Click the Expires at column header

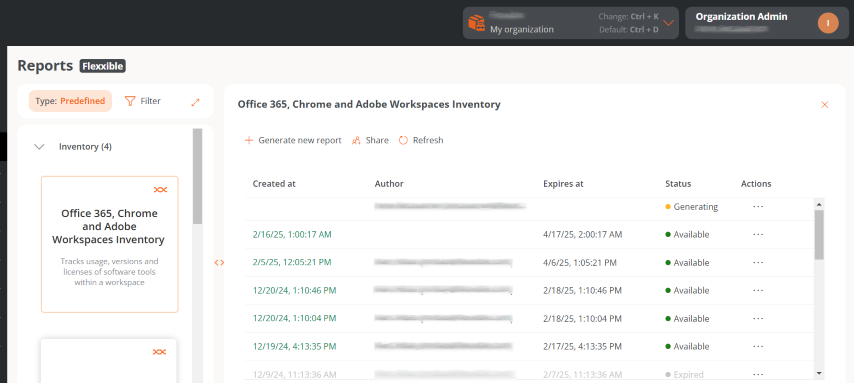[x=563, y=184]
